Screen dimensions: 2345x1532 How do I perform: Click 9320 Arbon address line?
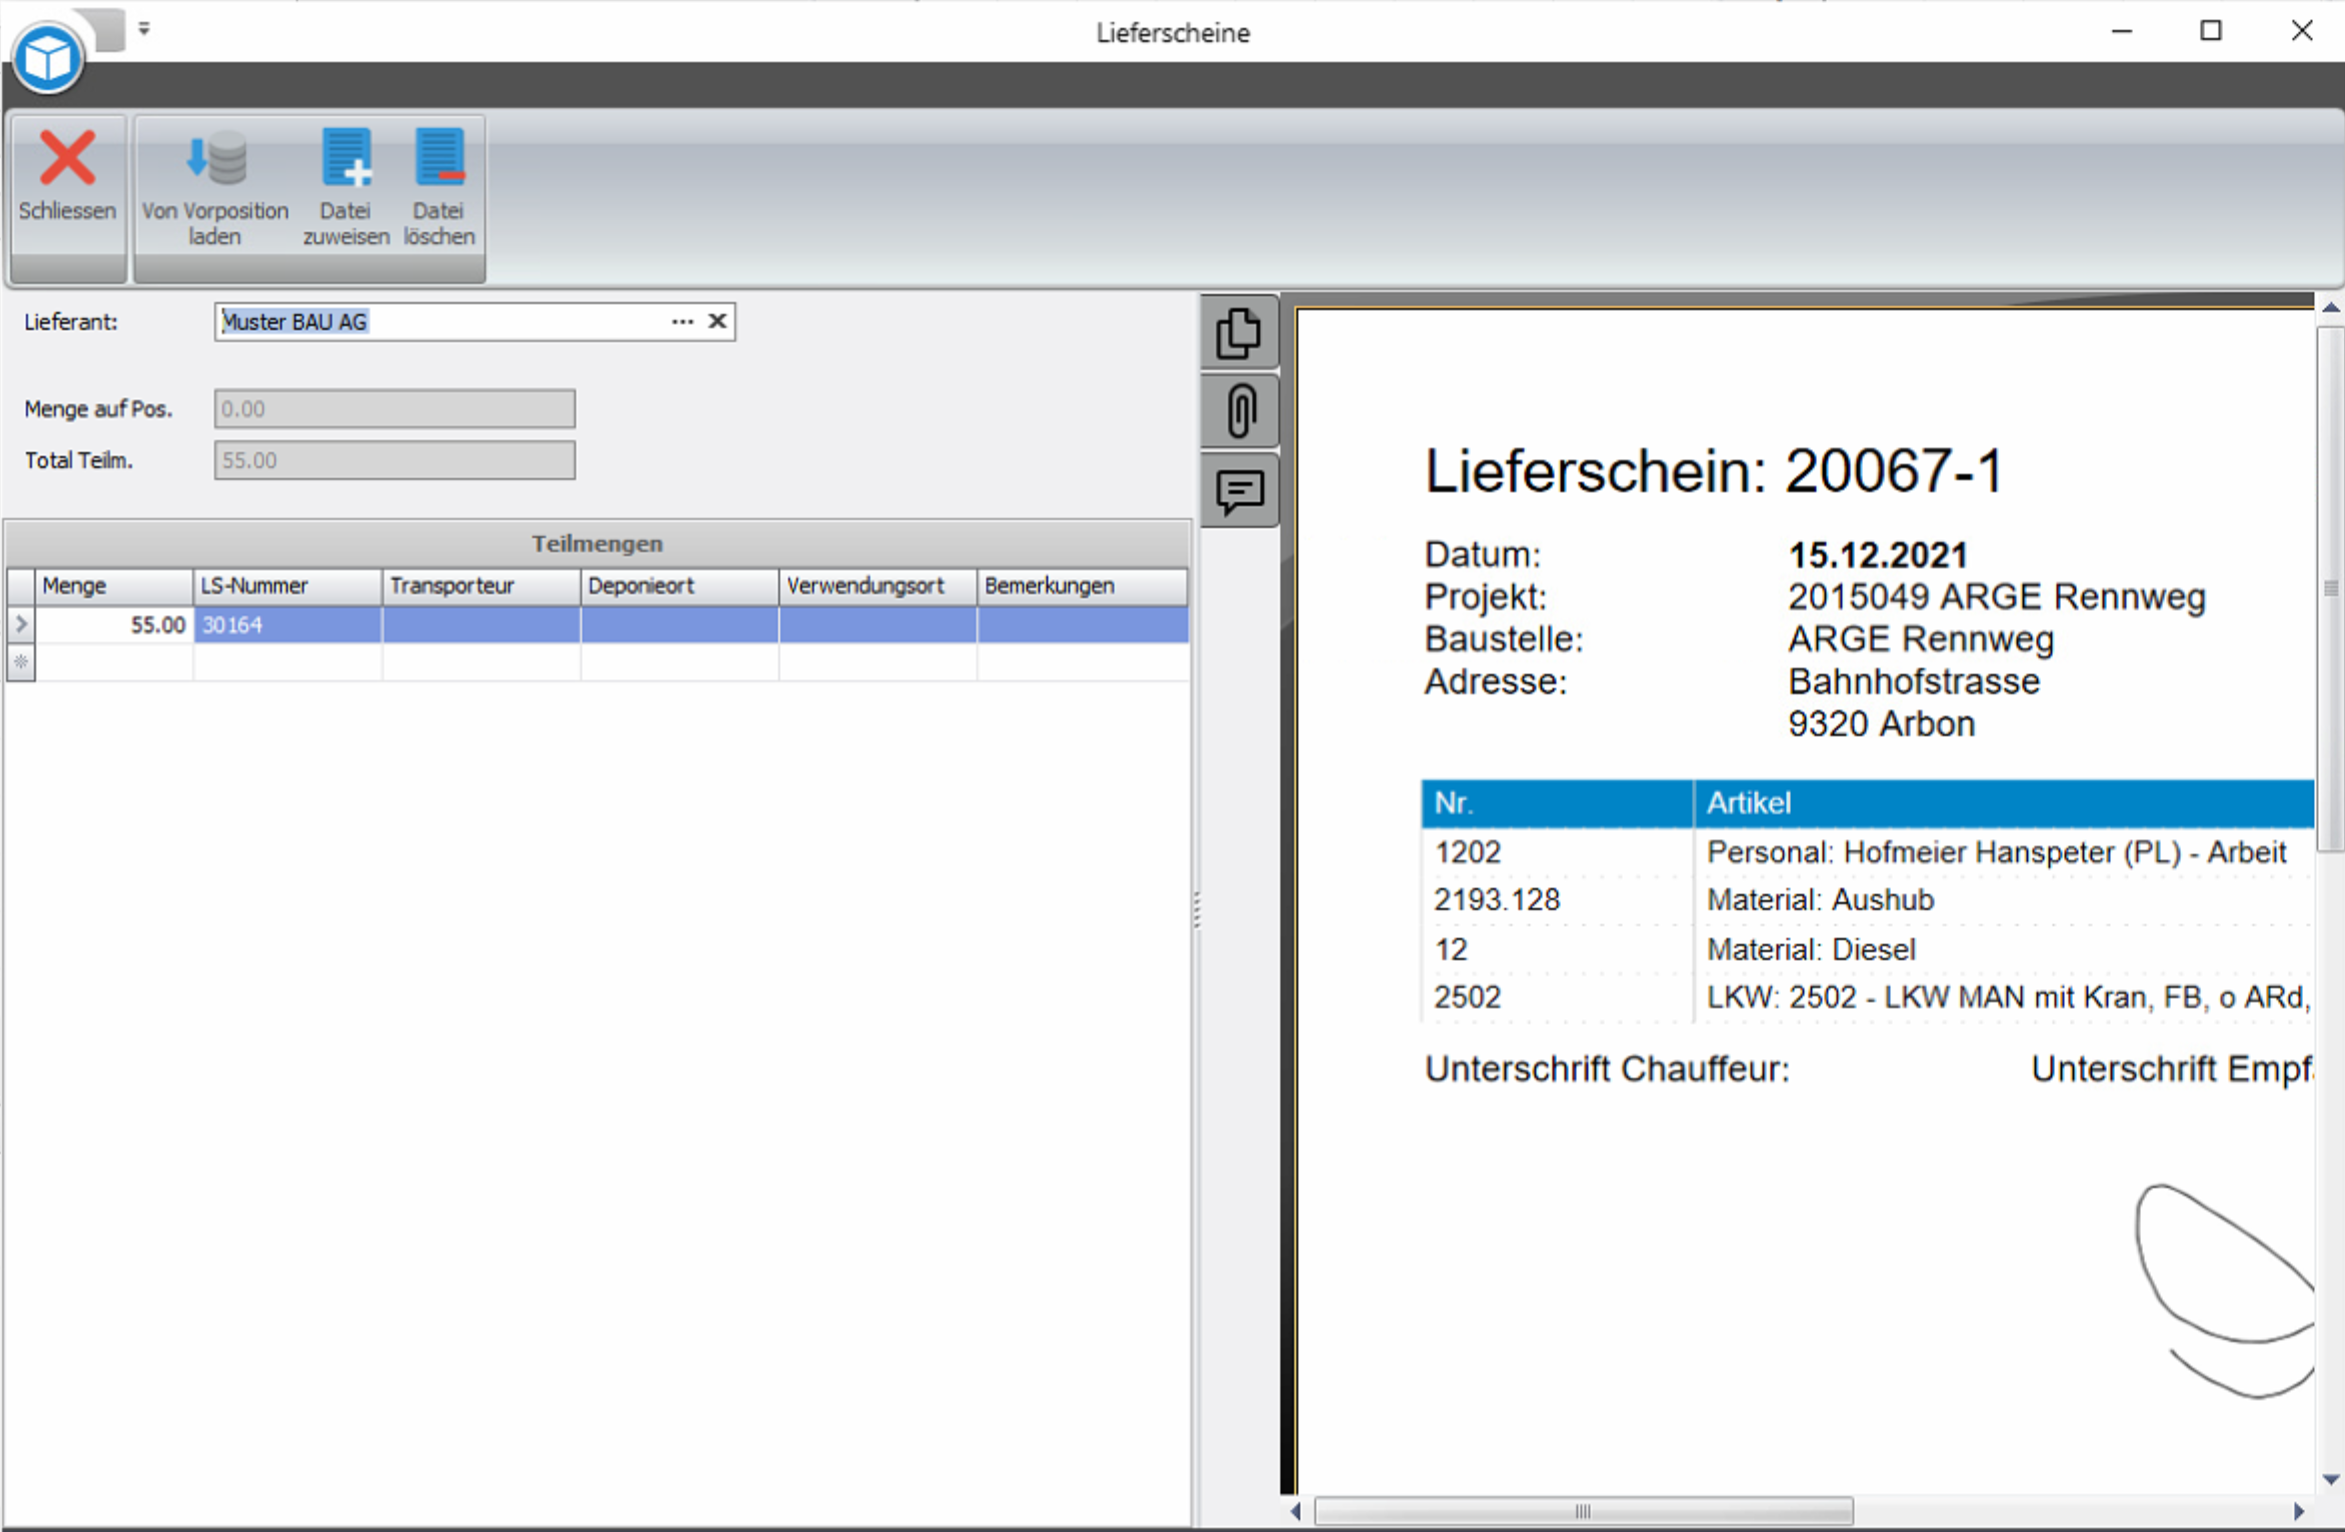click(x=1881, y=724)
